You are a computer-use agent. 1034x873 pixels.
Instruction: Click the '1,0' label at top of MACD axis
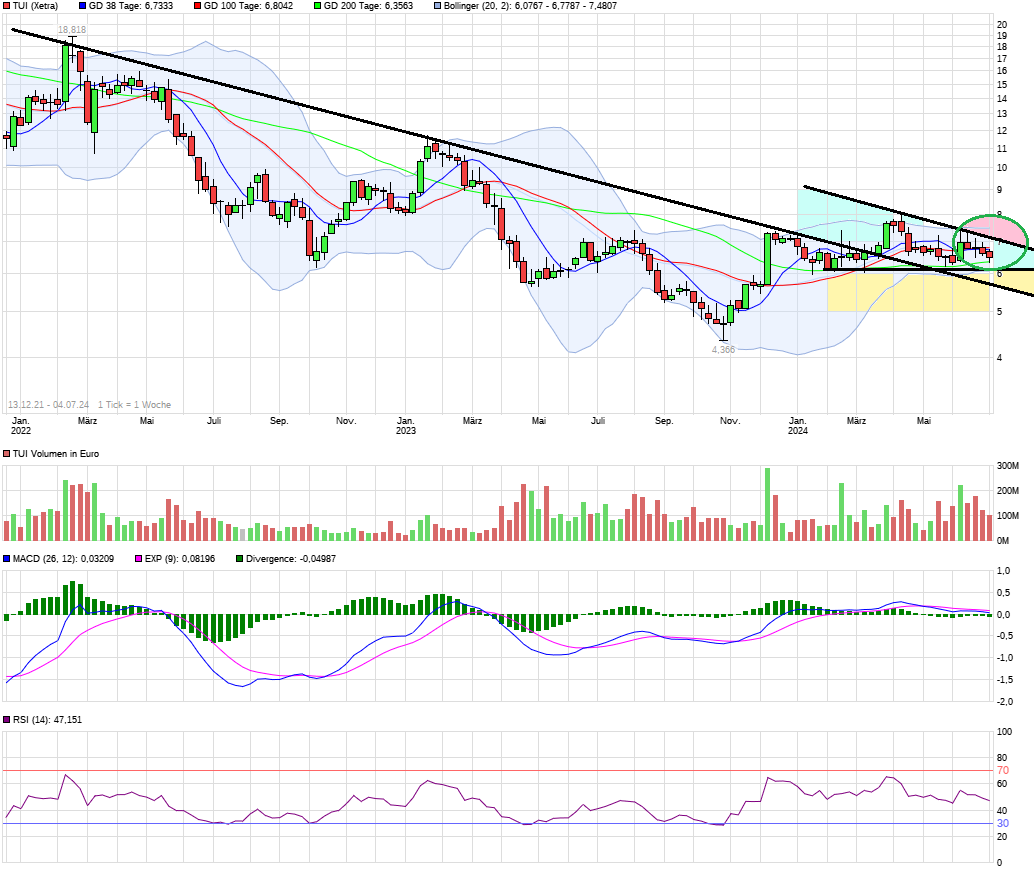pos(1004,571)
